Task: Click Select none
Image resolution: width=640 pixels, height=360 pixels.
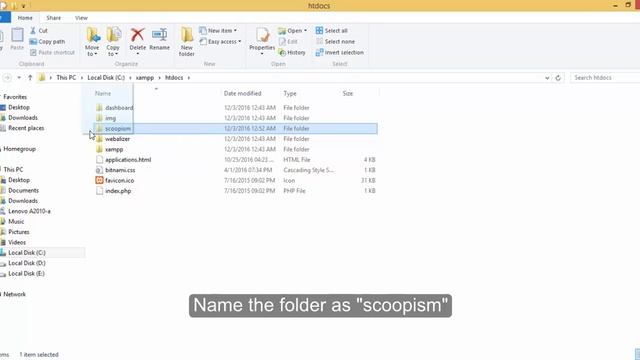Action: [336, 42]
